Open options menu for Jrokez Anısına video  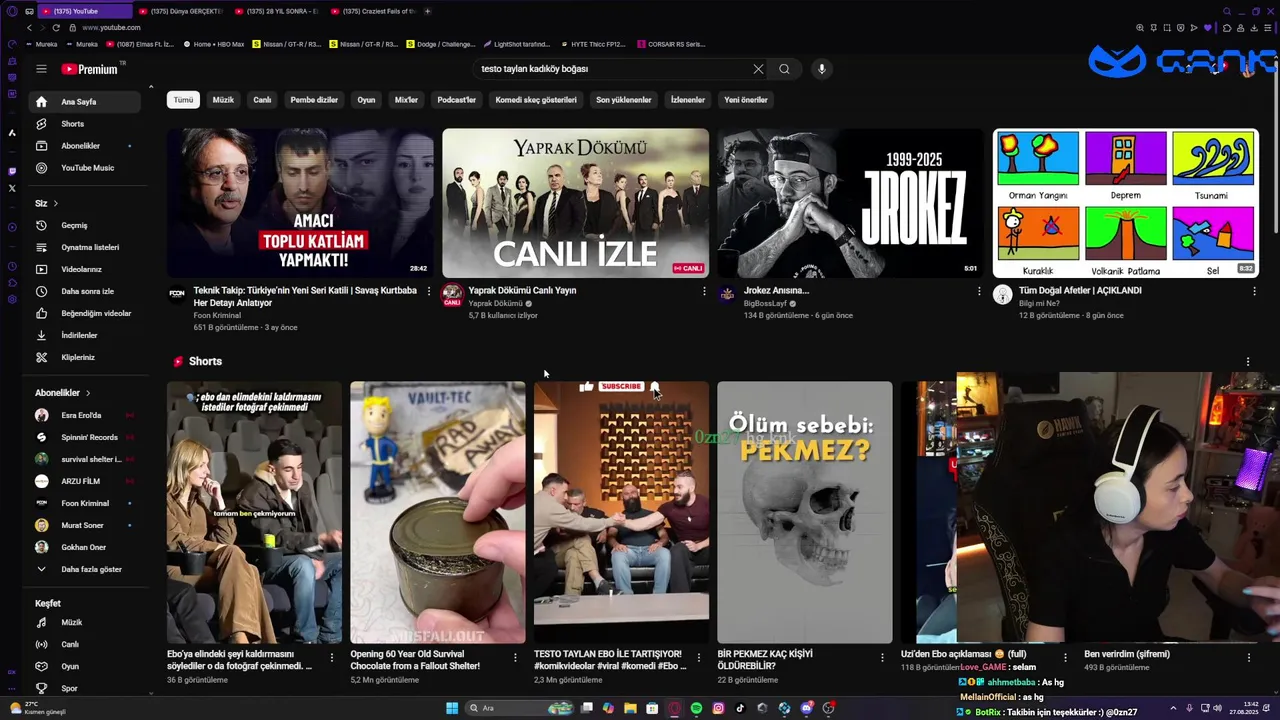pyautogui.click(x=979, y=291)
